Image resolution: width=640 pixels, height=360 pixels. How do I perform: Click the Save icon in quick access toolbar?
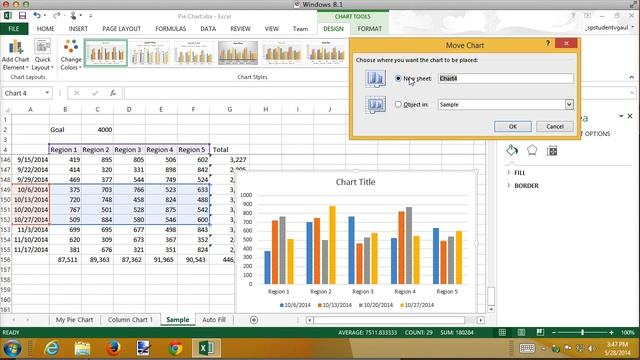(x=22, y=16)
